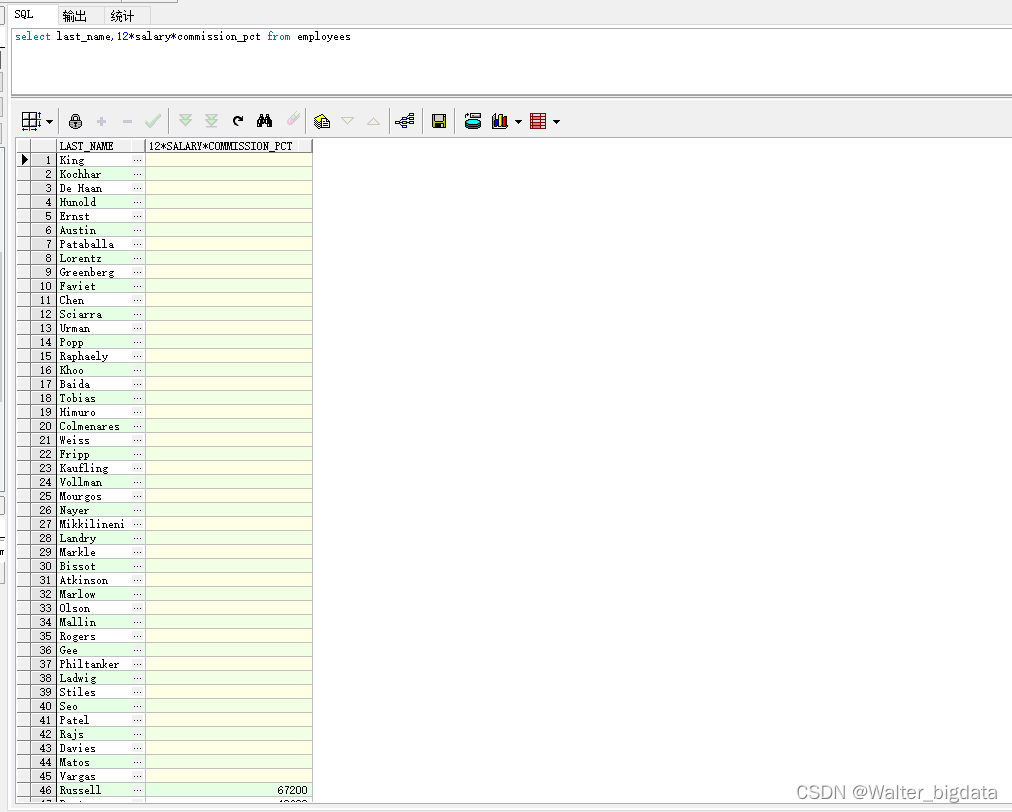Click the red table report icon
The image size is (1012, 812).
click(x=538, y=121)
